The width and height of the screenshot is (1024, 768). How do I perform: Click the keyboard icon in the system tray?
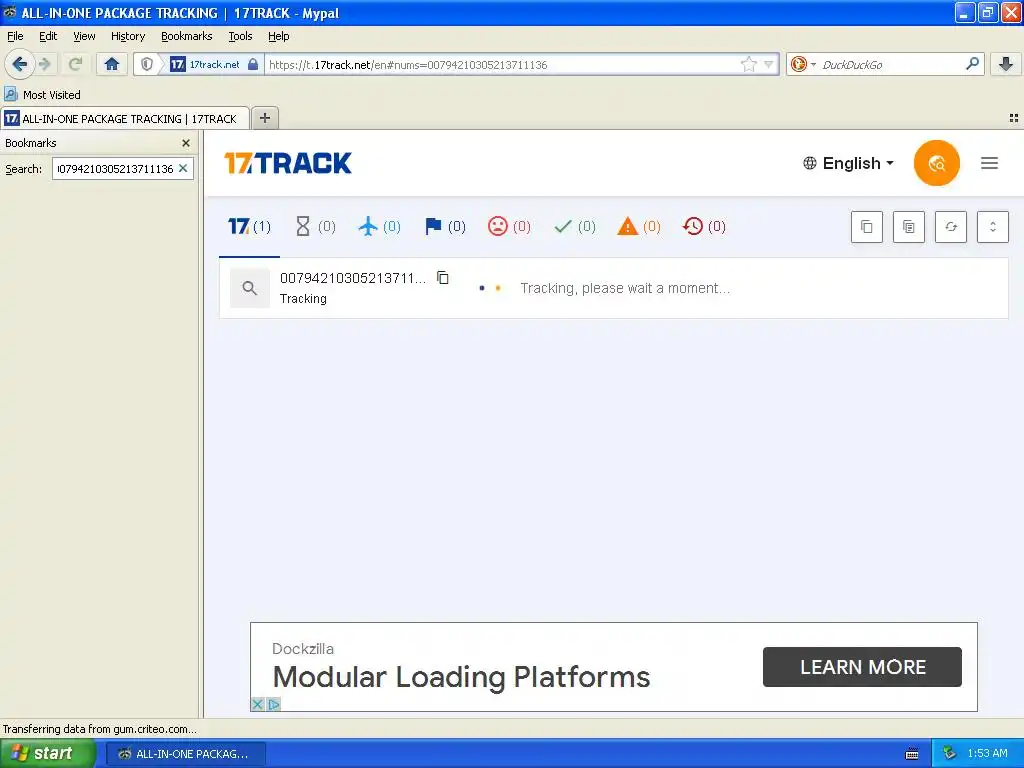click(x=912, y=754)
